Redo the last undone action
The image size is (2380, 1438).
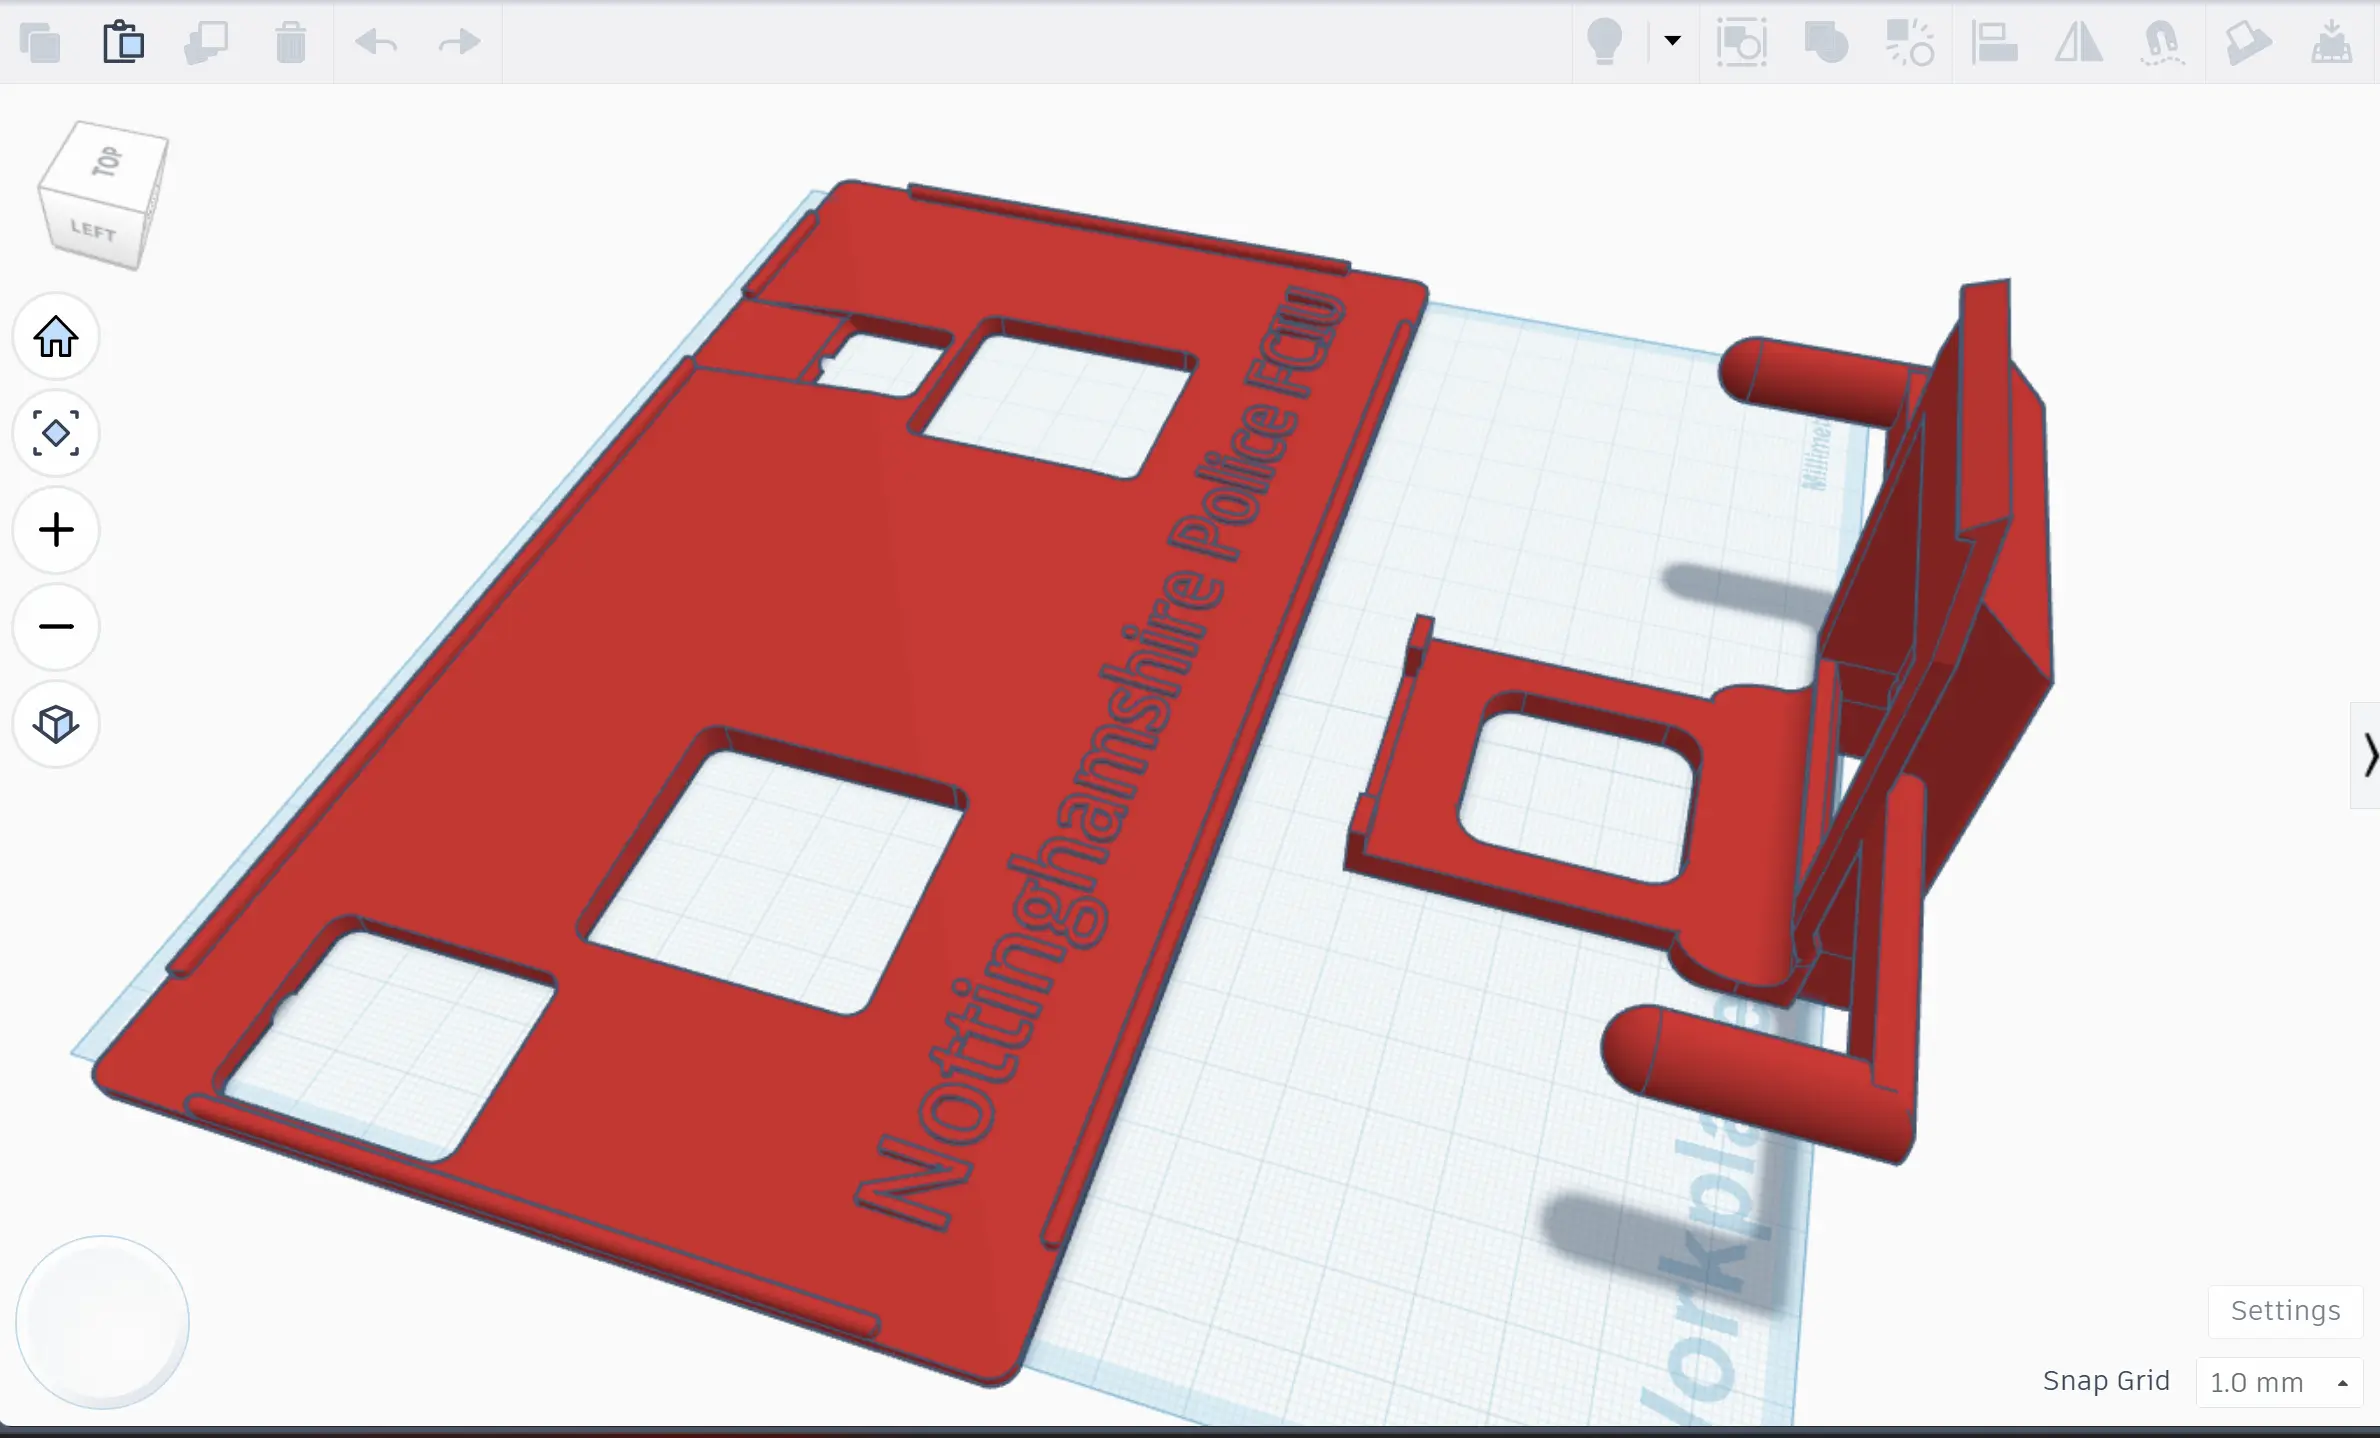point(460,42)
